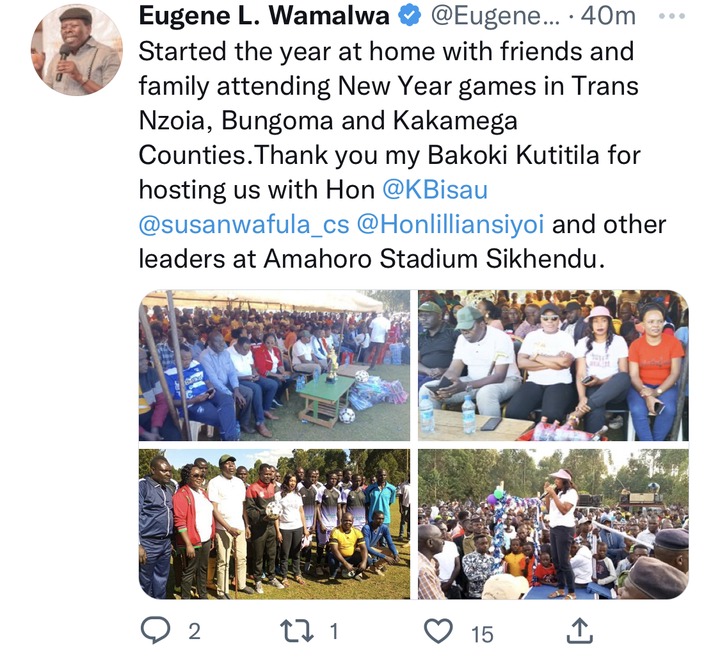This screenshot has height=657, width=720.
Task: Click the @Eugene... username handle
Action: click(x=495, y=17)
